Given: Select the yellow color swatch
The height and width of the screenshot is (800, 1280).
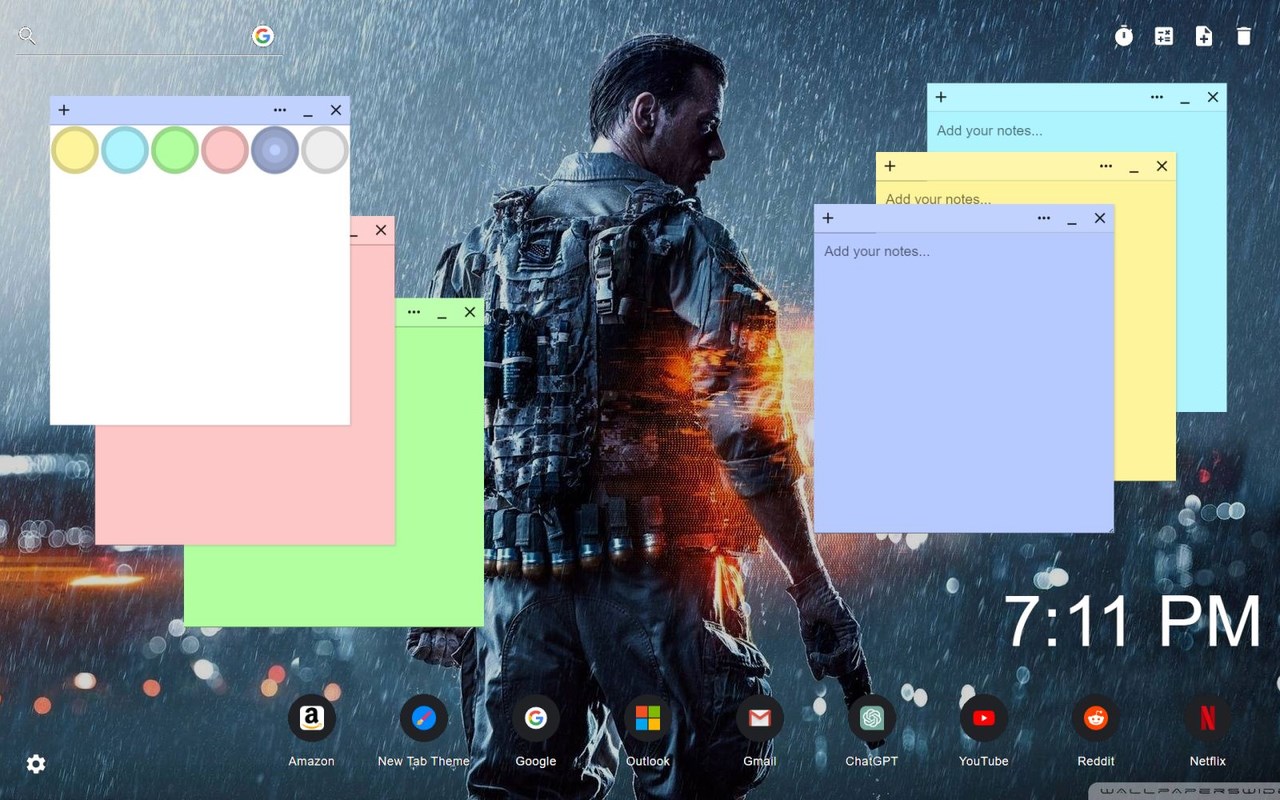Looking at the screenshot, I should (75, 150).
